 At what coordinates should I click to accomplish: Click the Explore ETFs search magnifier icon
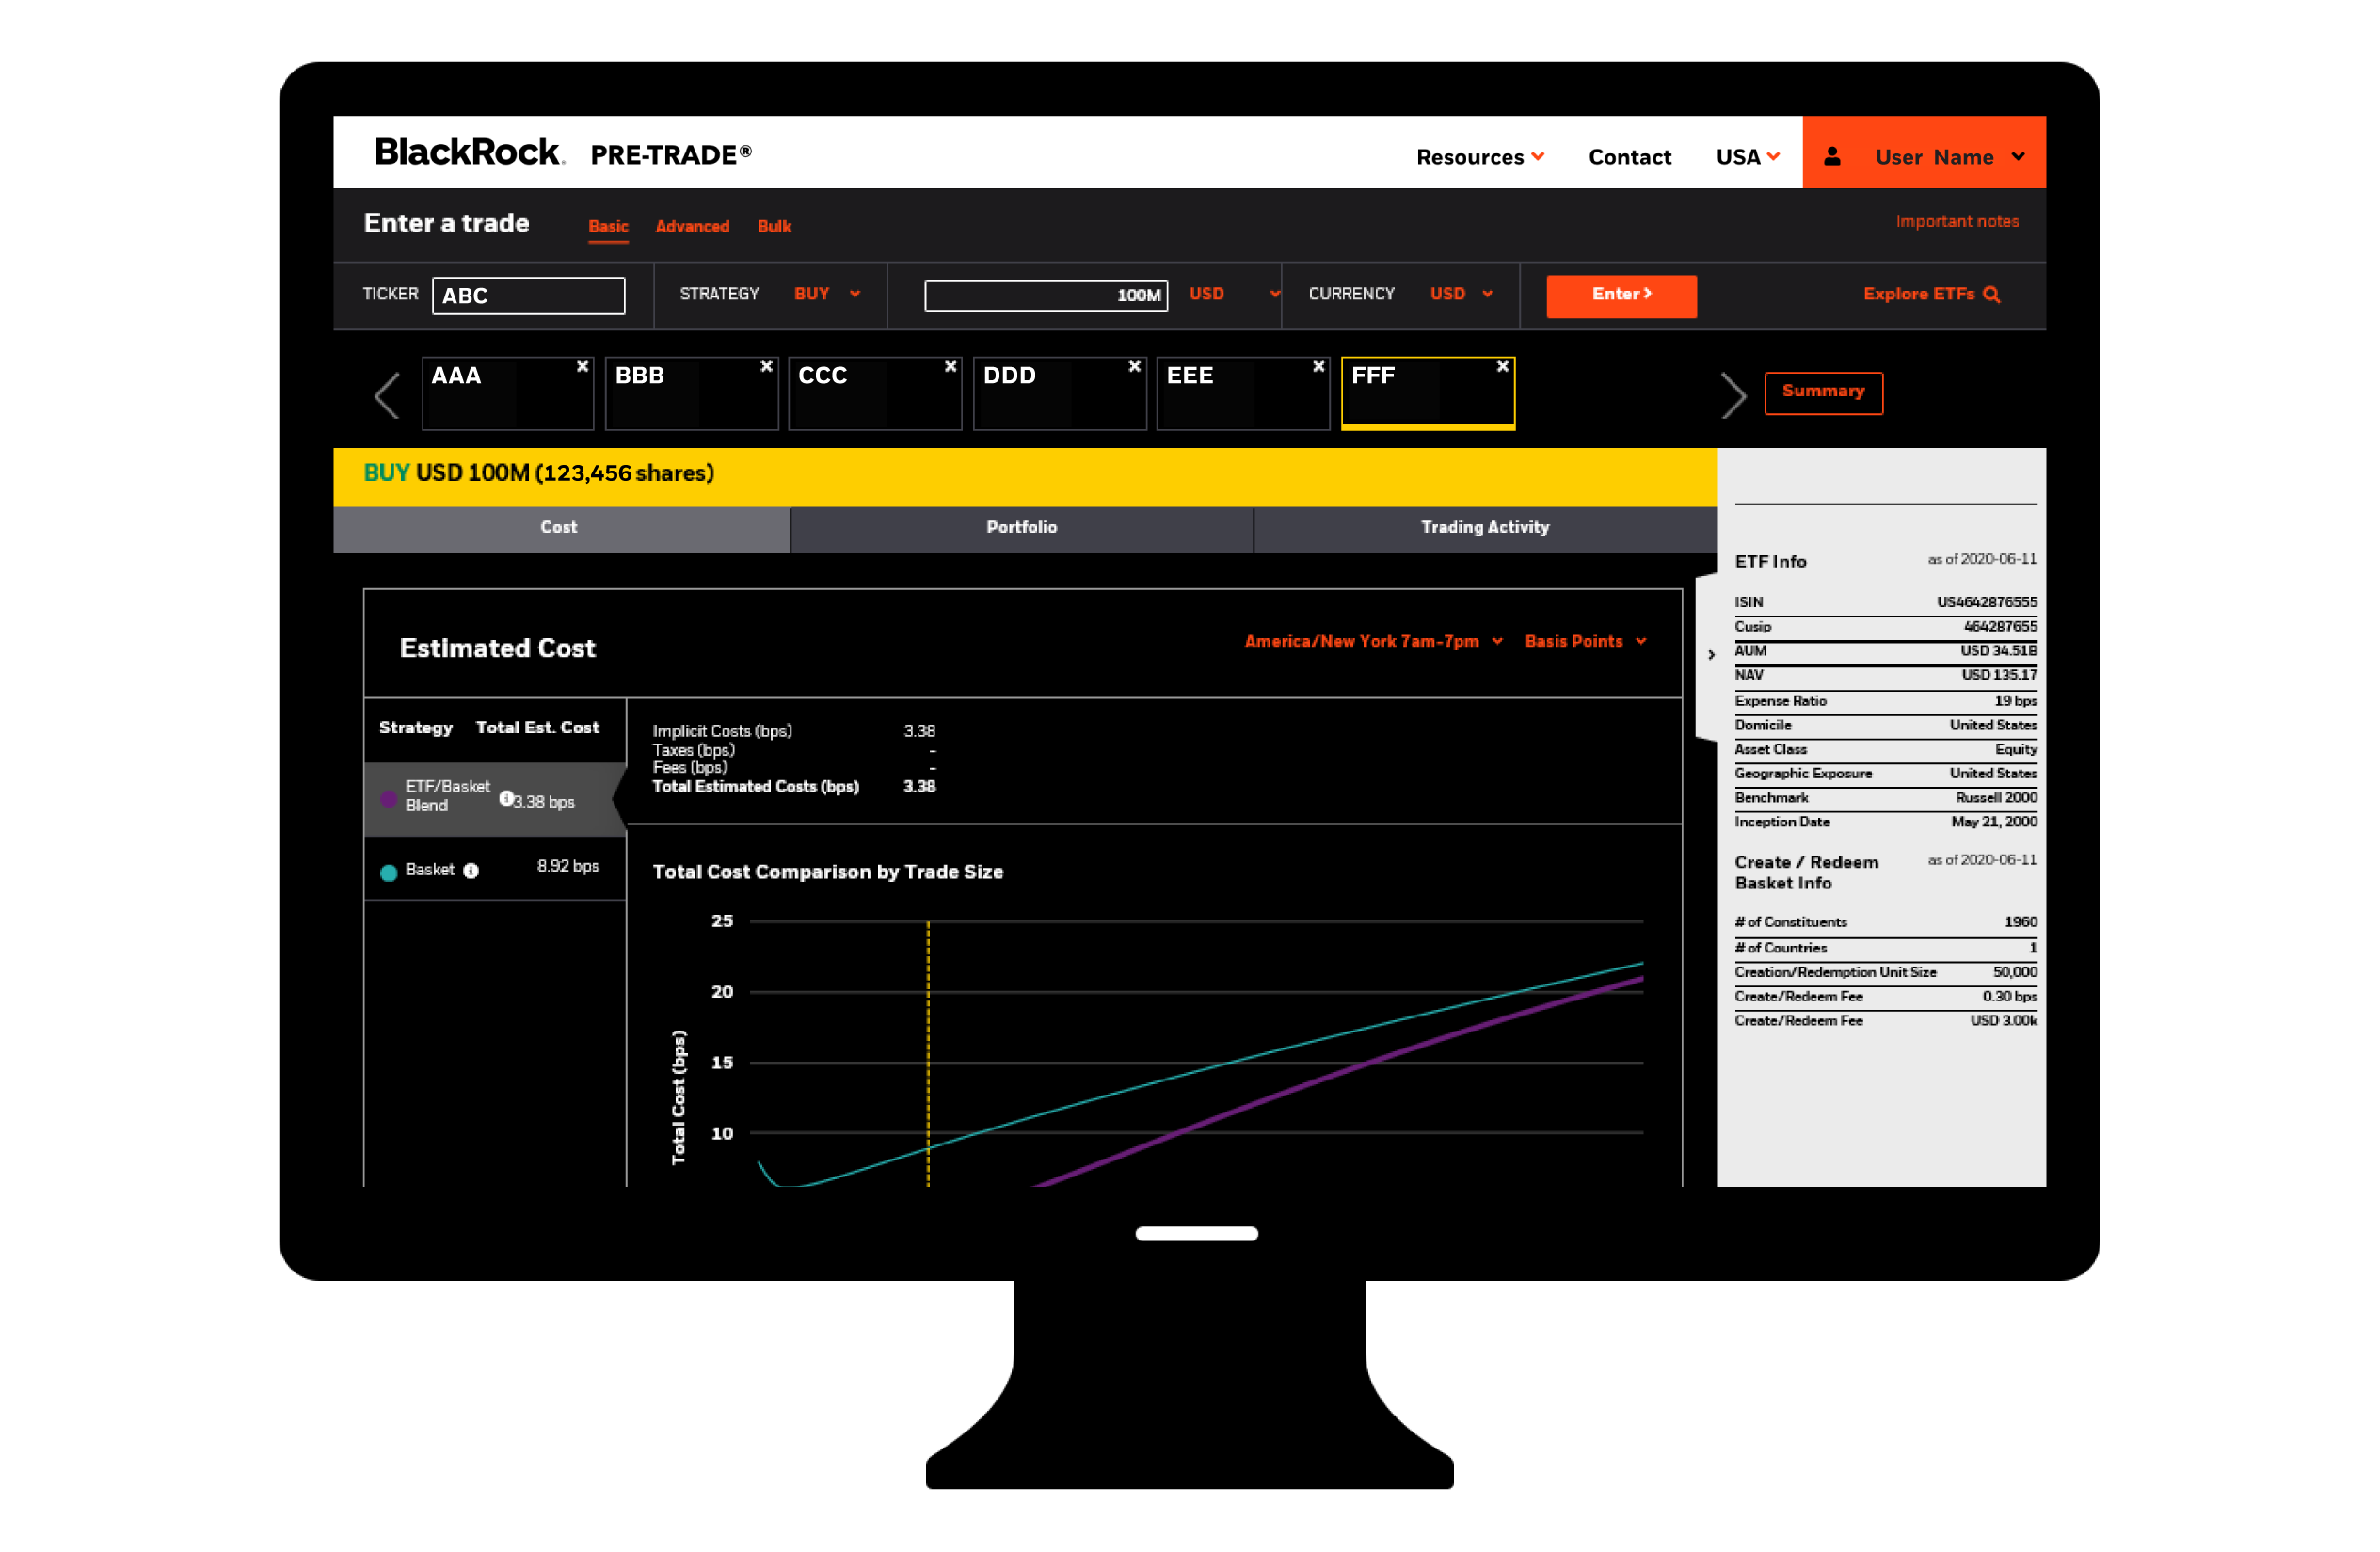[1991, 294]
